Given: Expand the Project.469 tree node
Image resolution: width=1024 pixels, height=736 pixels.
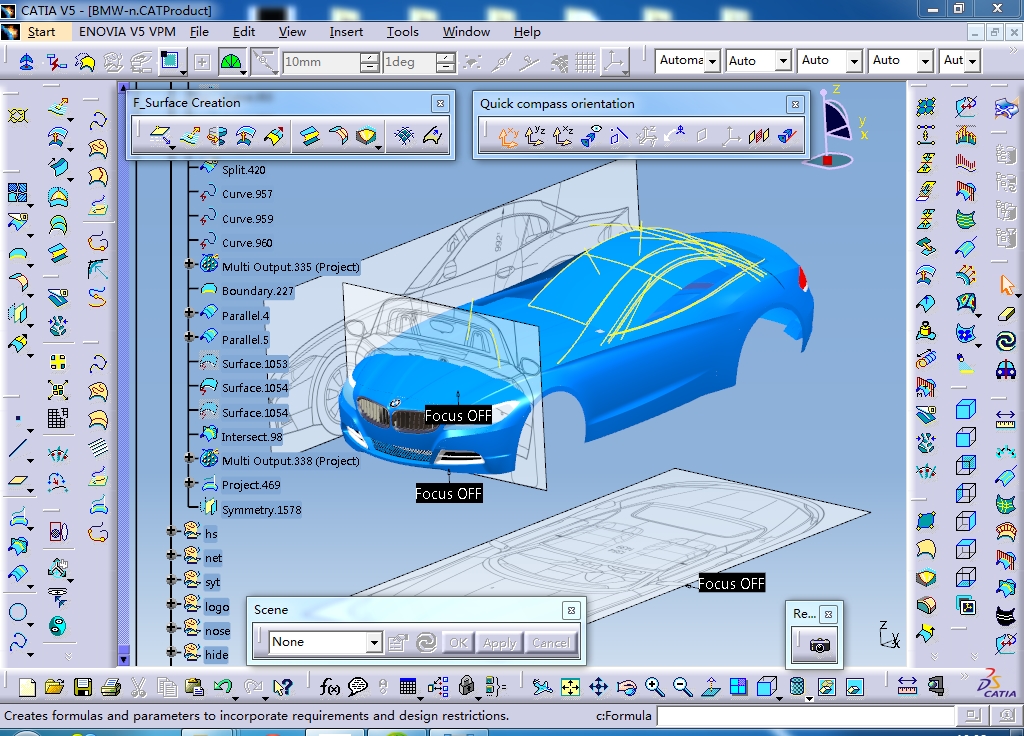Looking at the screenshot, I should coord(189,483).
